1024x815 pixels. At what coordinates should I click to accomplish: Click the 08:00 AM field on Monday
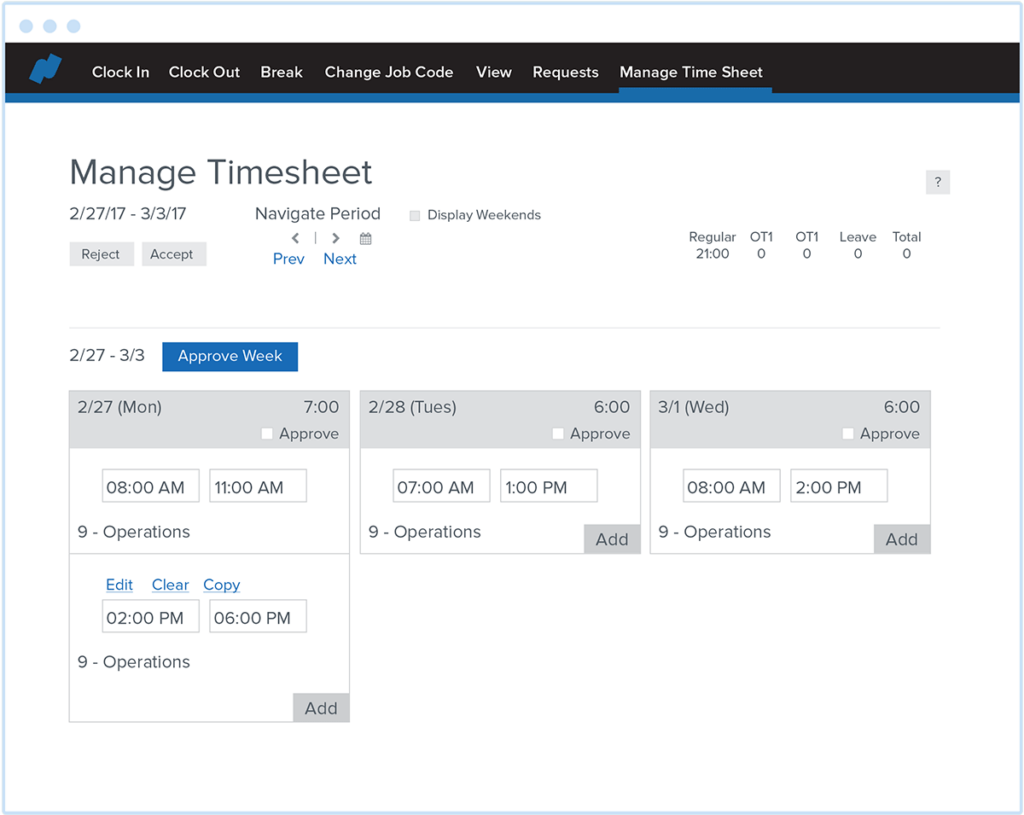click(150, 486)
